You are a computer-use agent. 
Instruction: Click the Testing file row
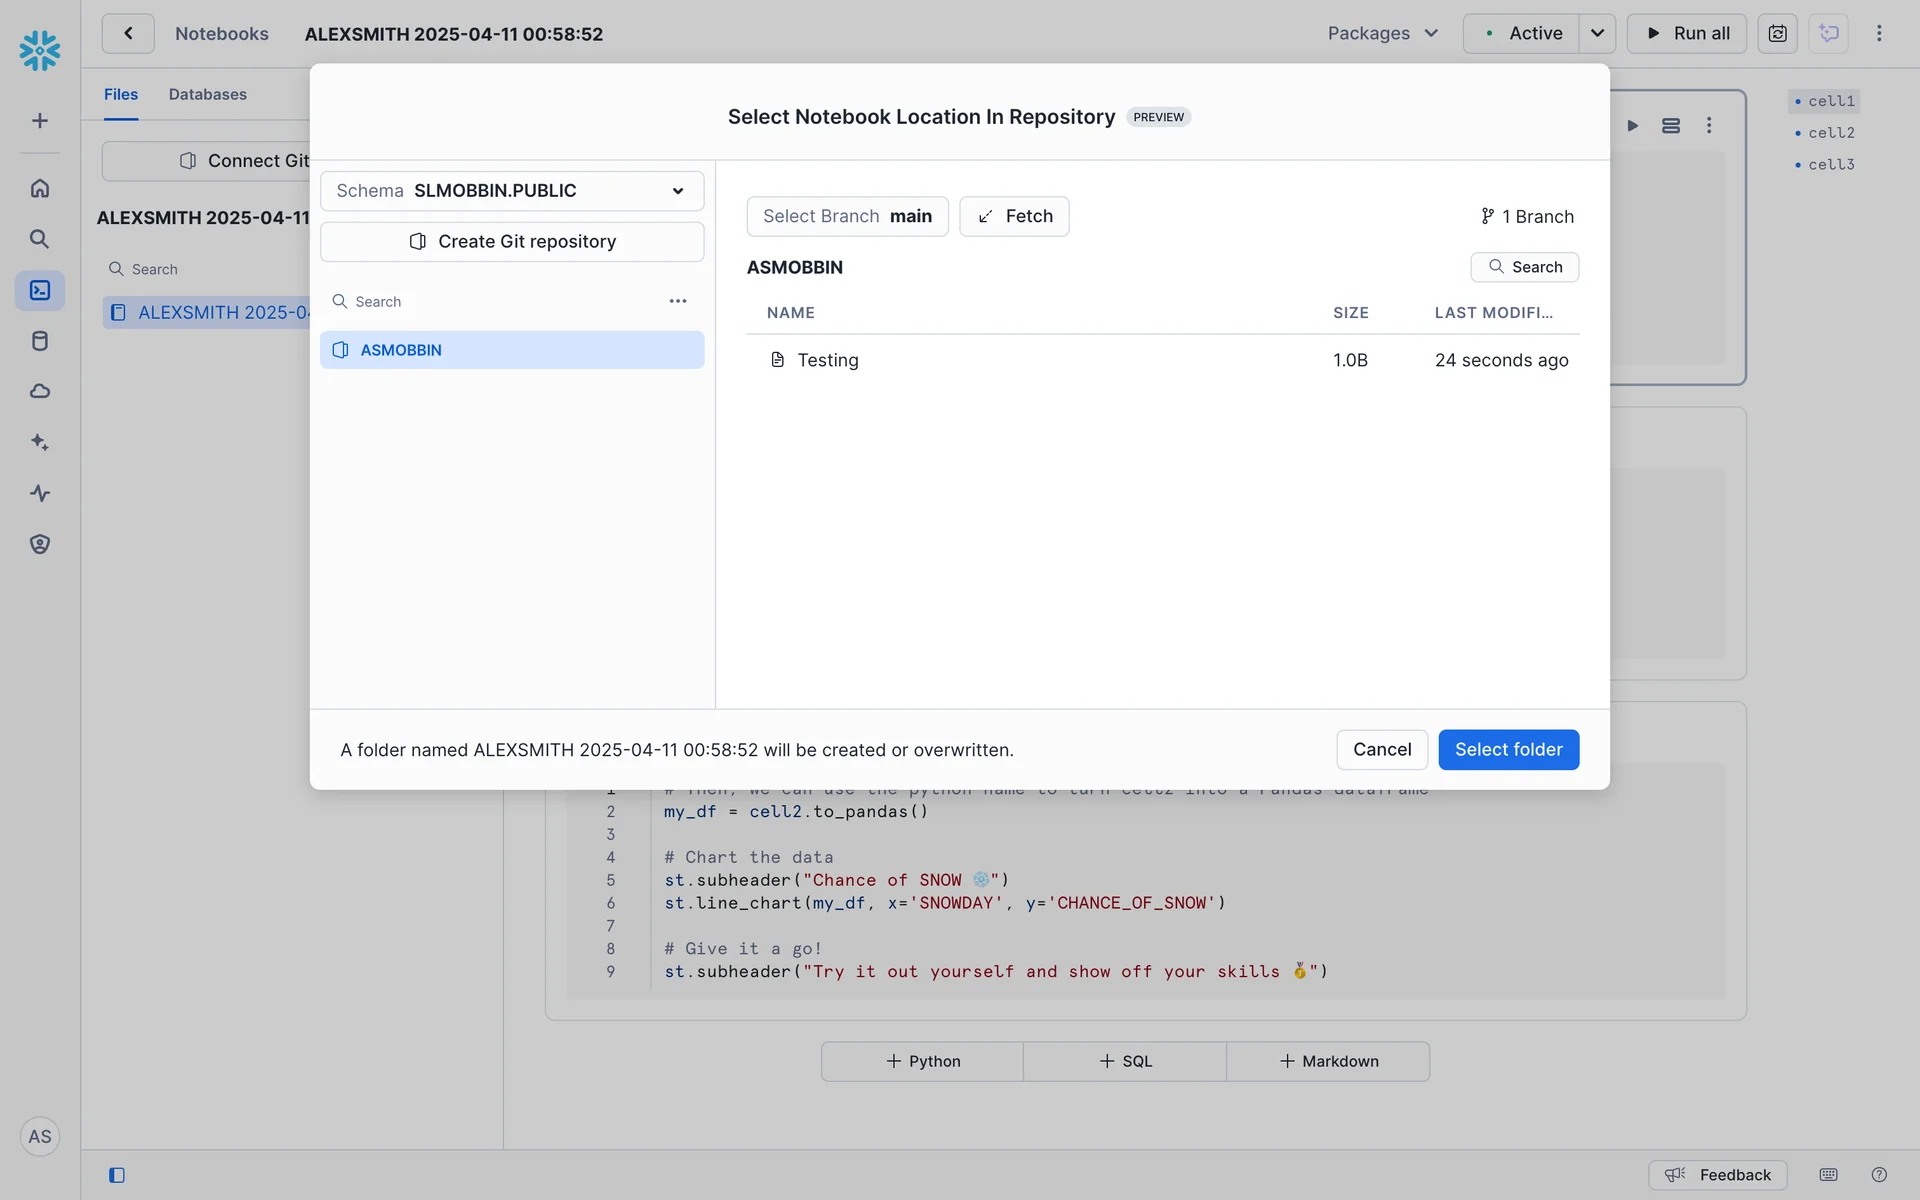(828, 360)
